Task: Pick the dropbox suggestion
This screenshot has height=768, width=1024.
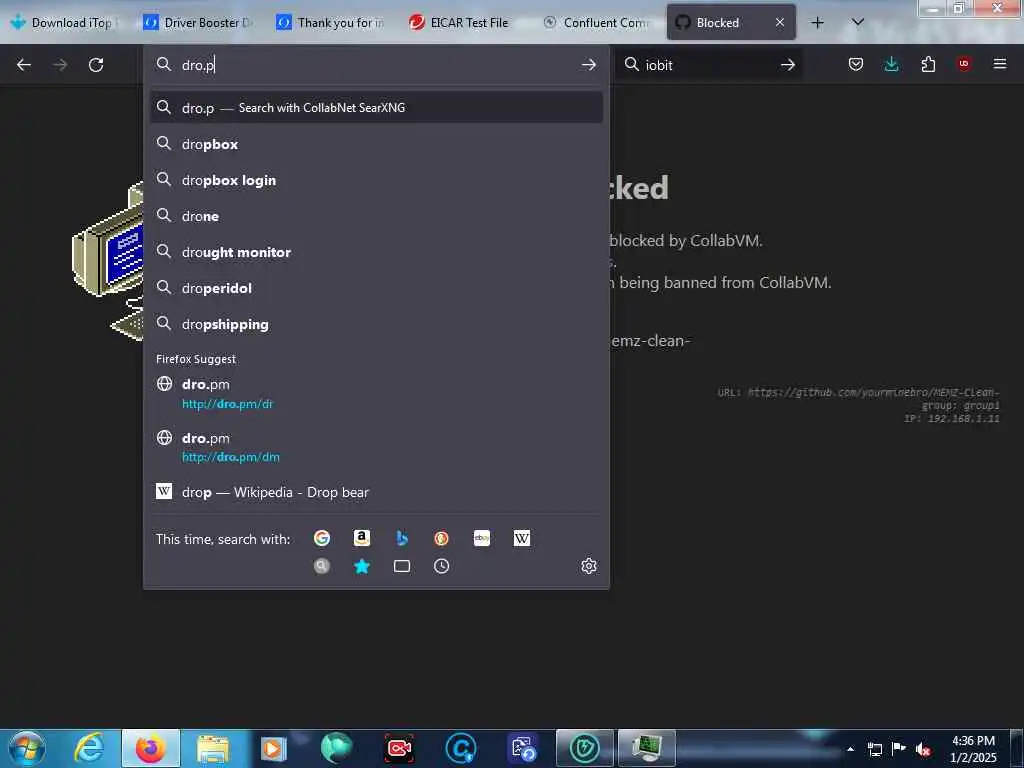Action: pyautogui.click(x=377, y=144)
